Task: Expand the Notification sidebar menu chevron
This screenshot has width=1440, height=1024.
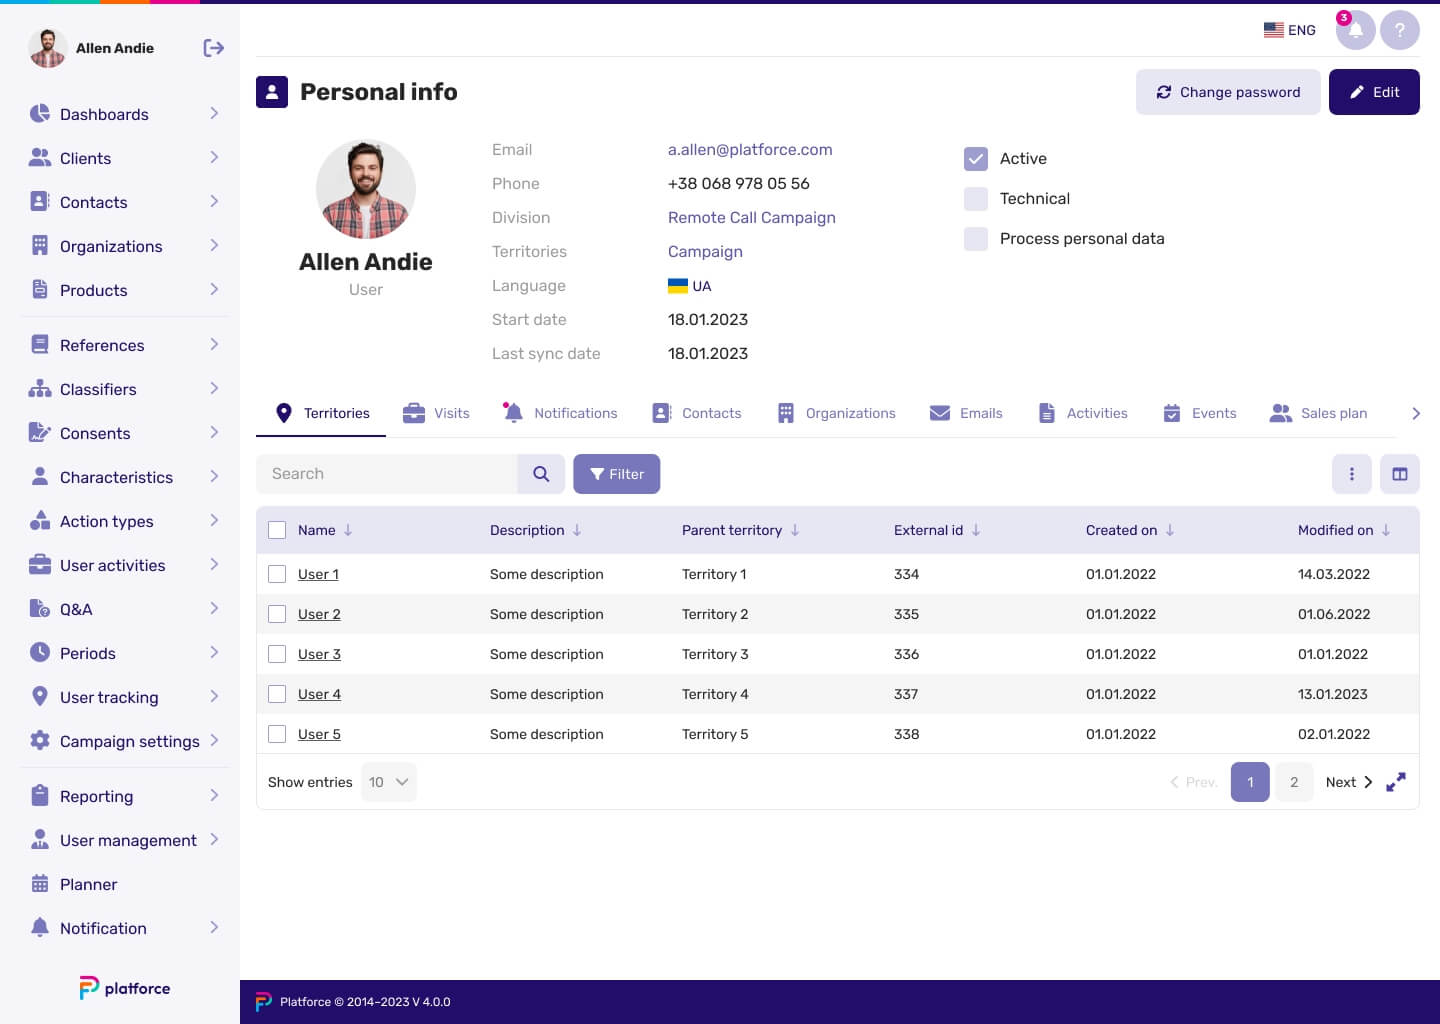Action: coord(214,927)
